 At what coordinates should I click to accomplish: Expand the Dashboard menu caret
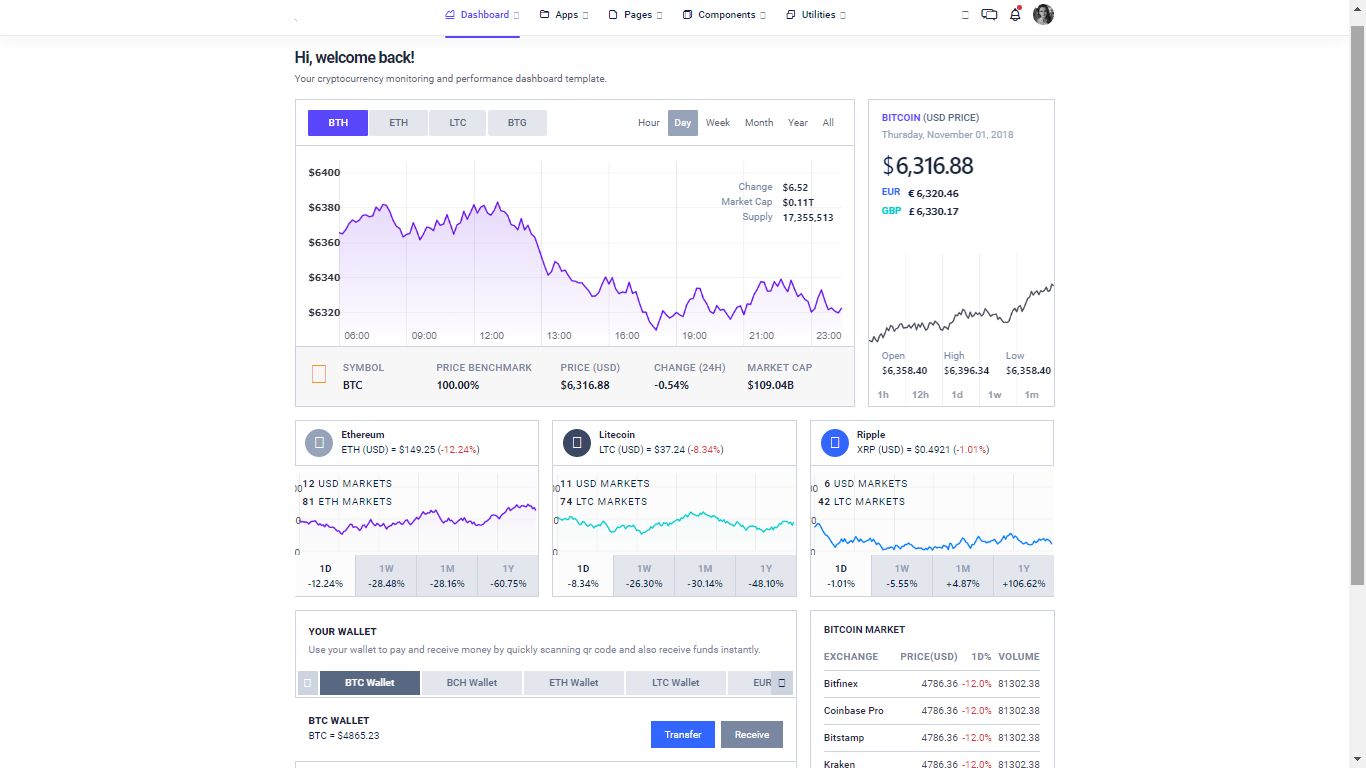[517, 15]
